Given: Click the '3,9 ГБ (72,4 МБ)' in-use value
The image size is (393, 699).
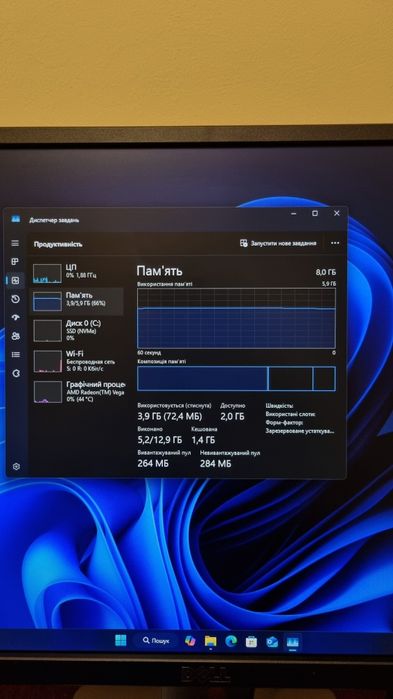Looking at the screenshot, I should coord(169,416).
